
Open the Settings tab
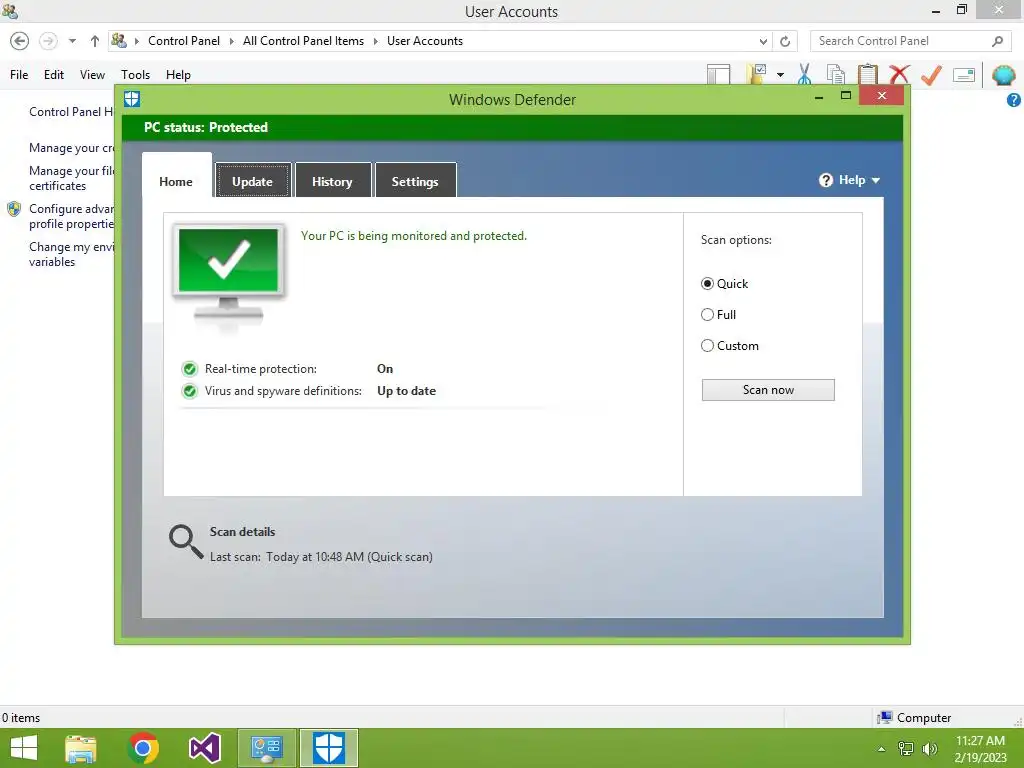[x=415, y=181]
